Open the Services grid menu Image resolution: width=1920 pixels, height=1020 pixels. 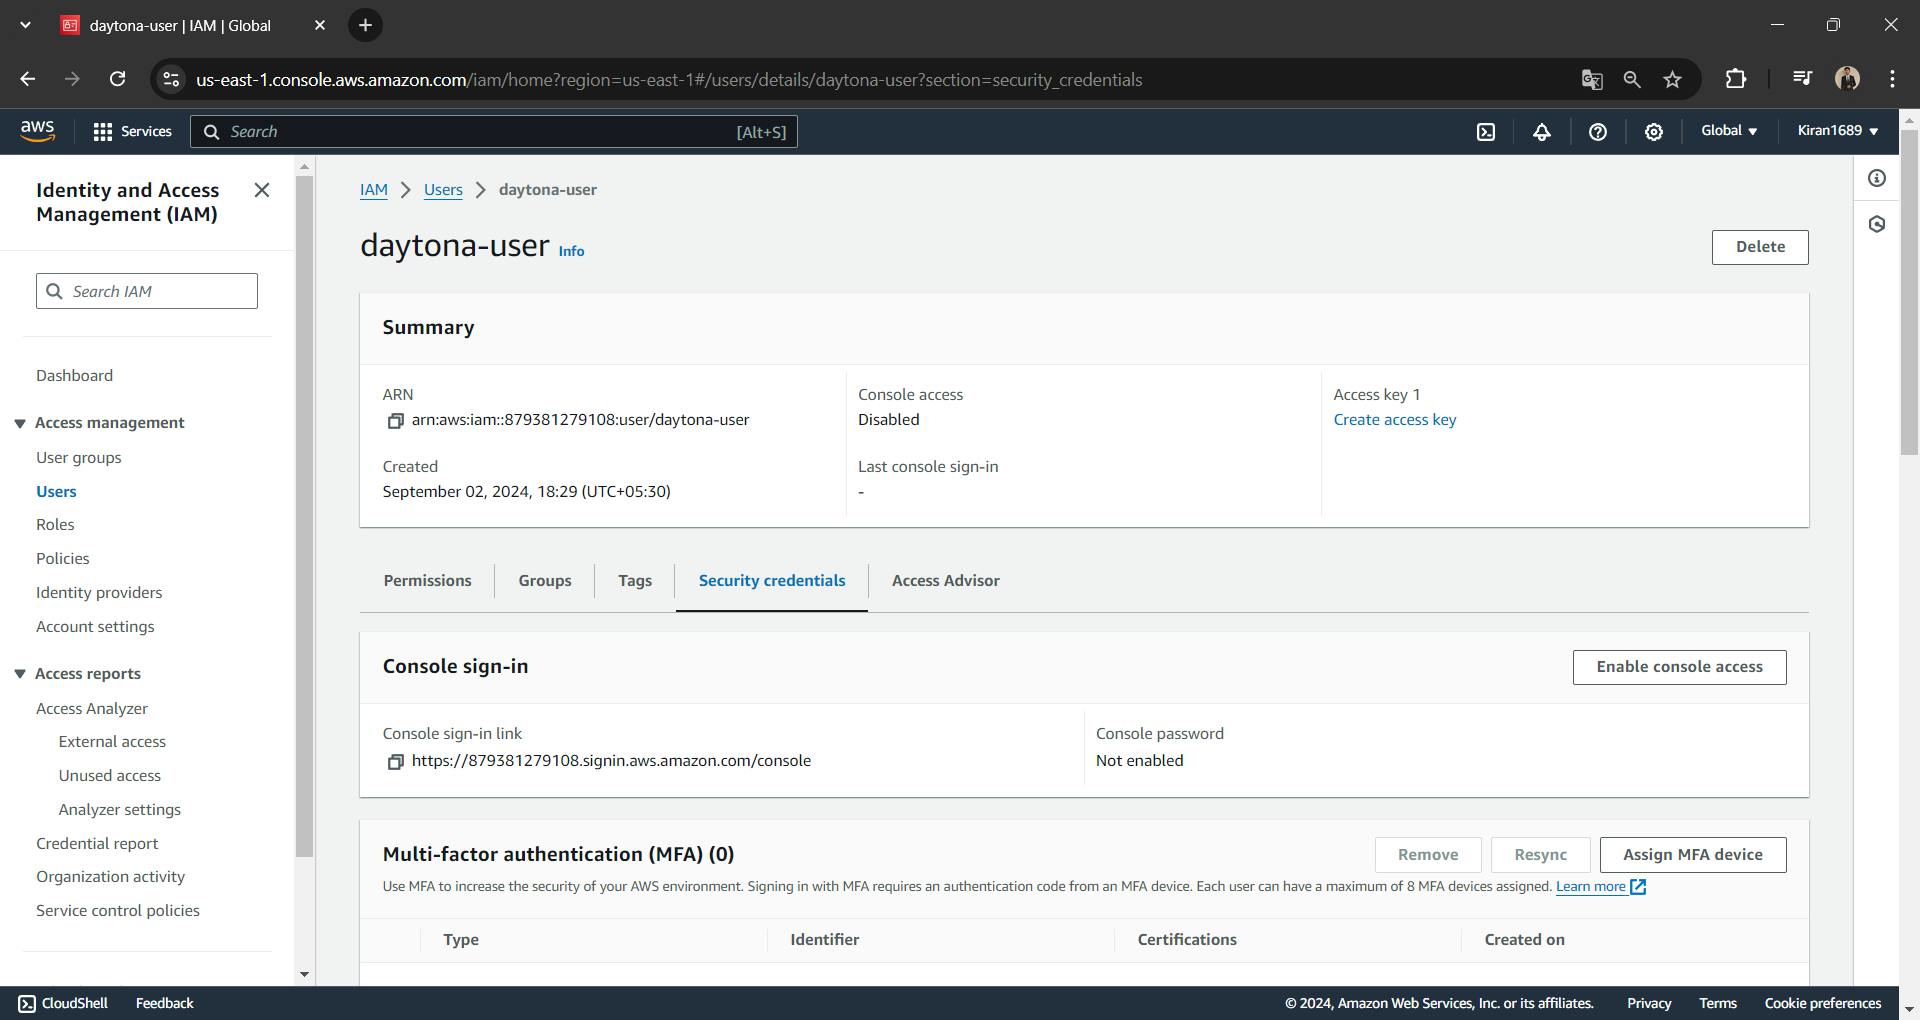click(132, 132)
